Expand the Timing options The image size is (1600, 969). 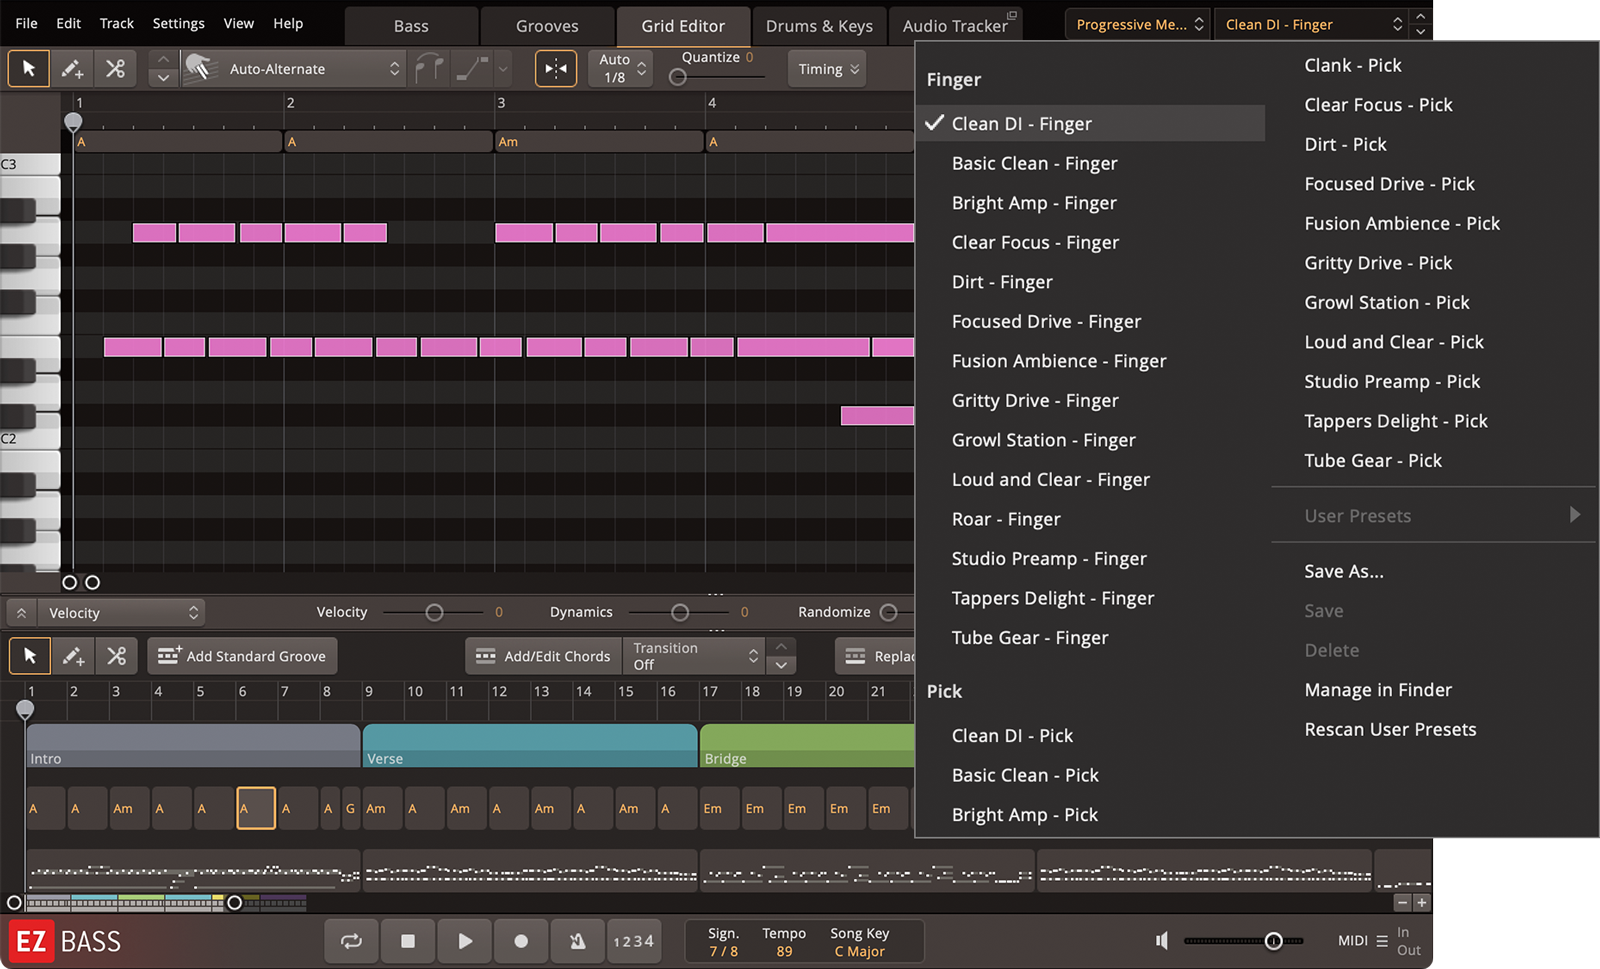[x=828, y=69]
